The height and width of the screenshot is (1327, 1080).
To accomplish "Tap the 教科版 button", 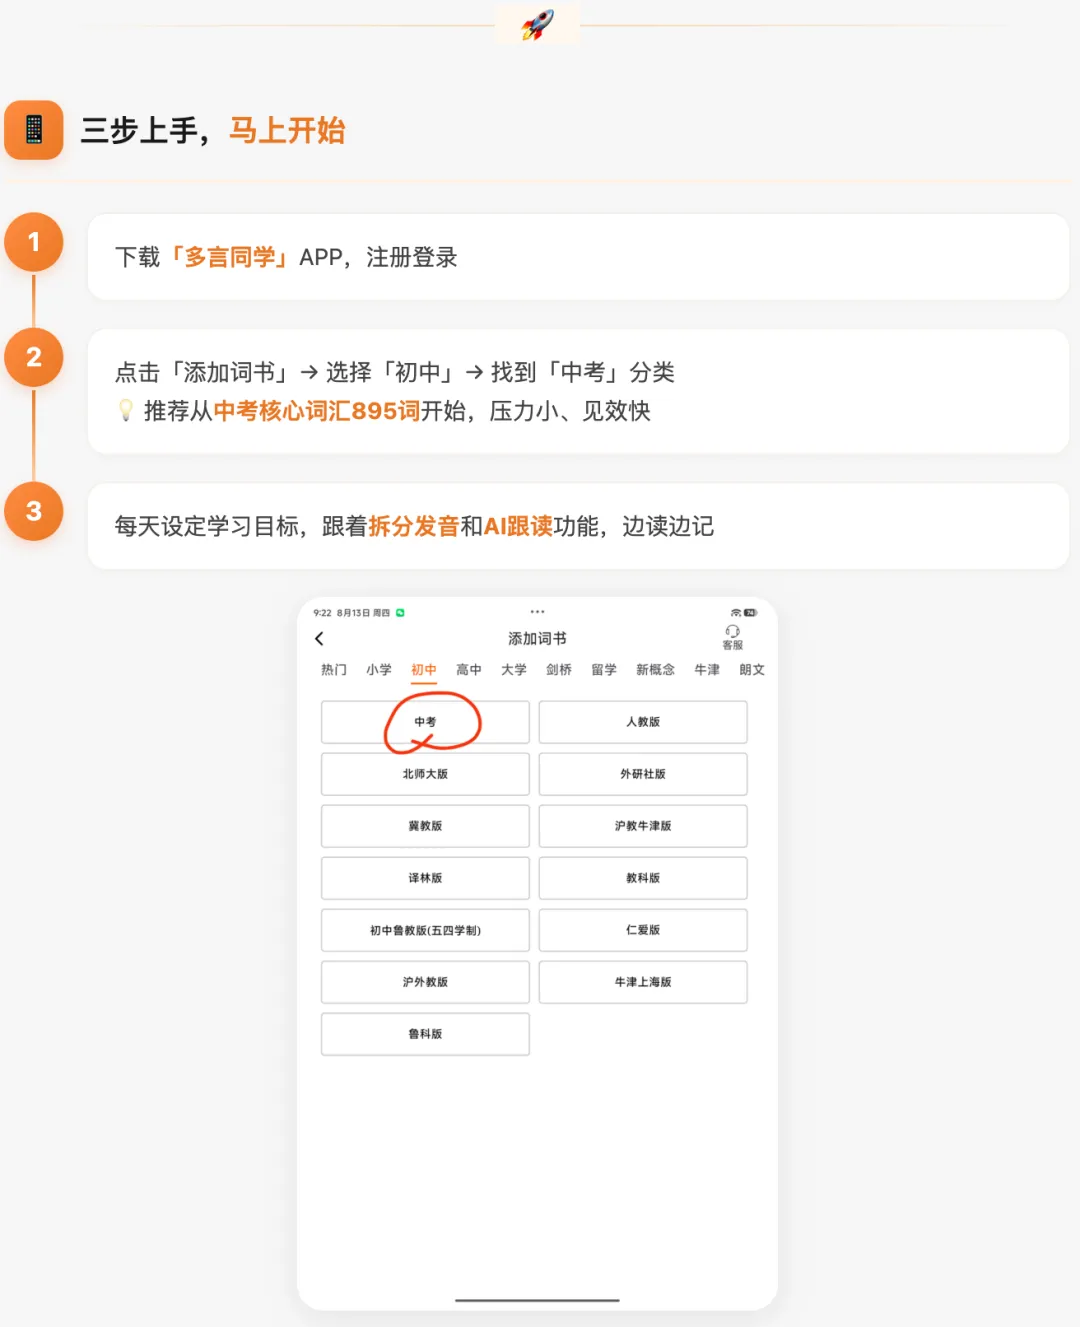I will pyautogui.click(x=643, y=878).
